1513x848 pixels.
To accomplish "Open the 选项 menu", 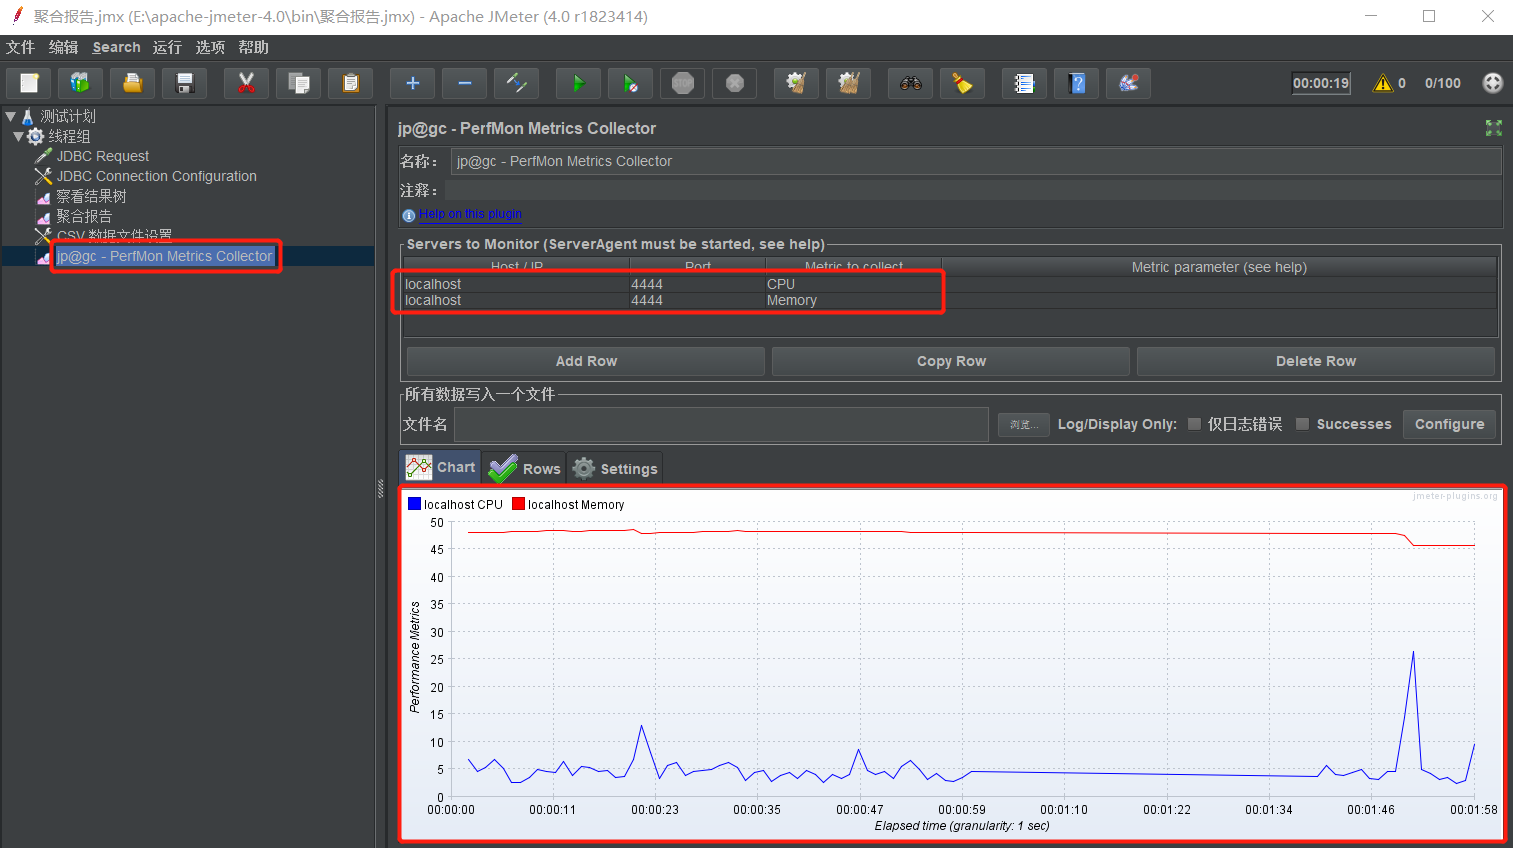I will click(210, 47).
